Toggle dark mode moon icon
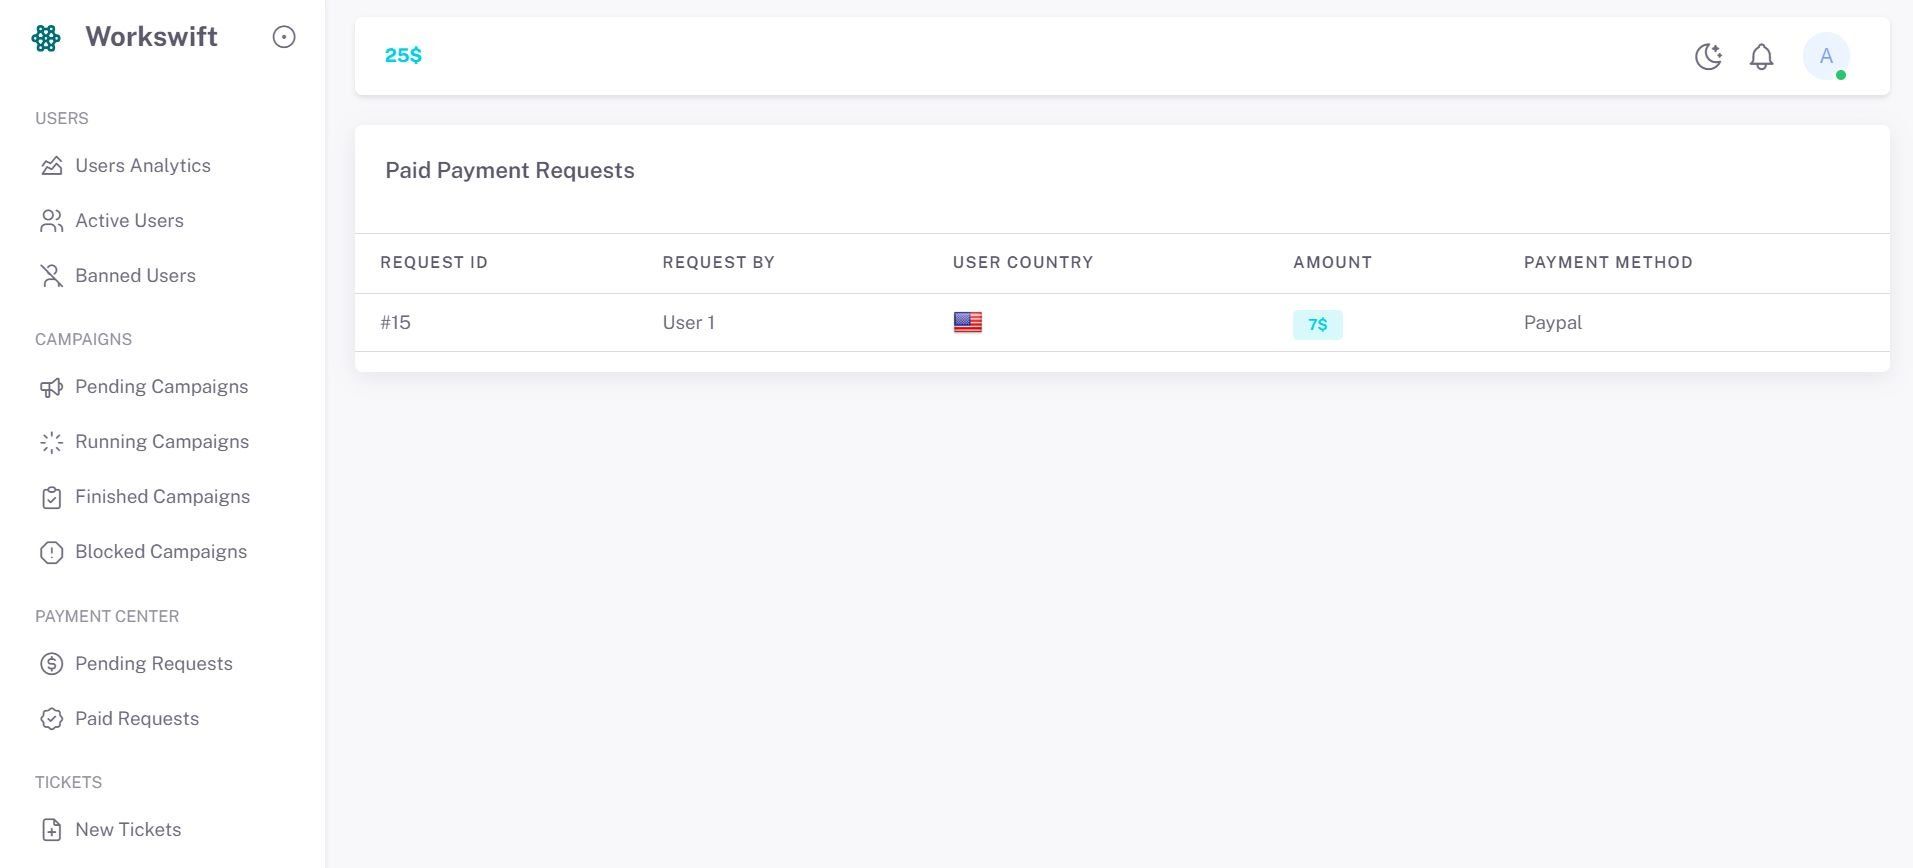Screen dimensions: 1913x868 click(1708, 57)
